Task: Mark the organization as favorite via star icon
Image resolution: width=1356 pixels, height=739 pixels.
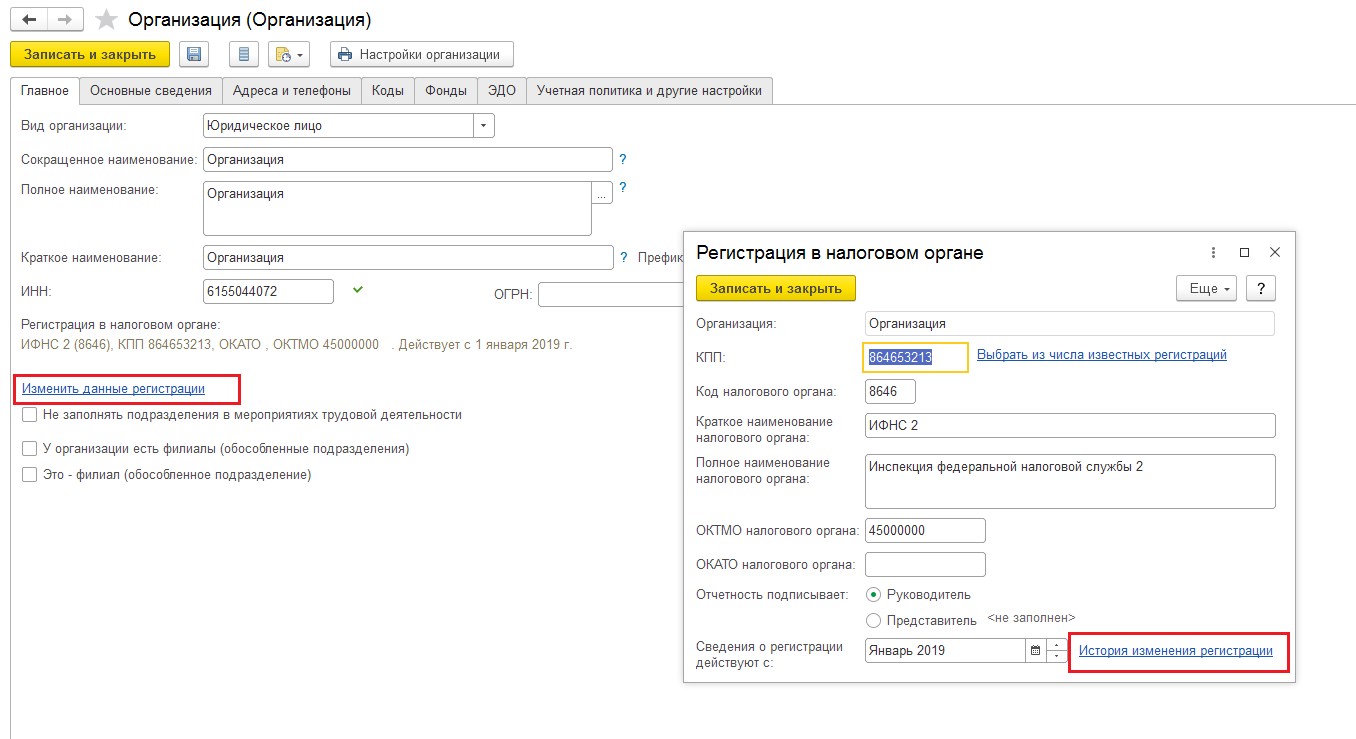Action: 102,18
